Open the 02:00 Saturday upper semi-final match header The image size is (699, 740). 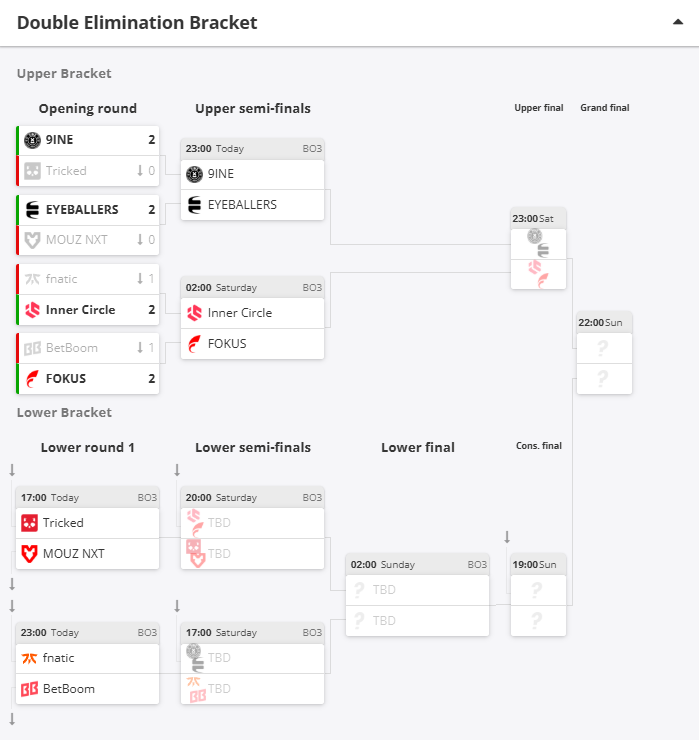coord(253,287)
